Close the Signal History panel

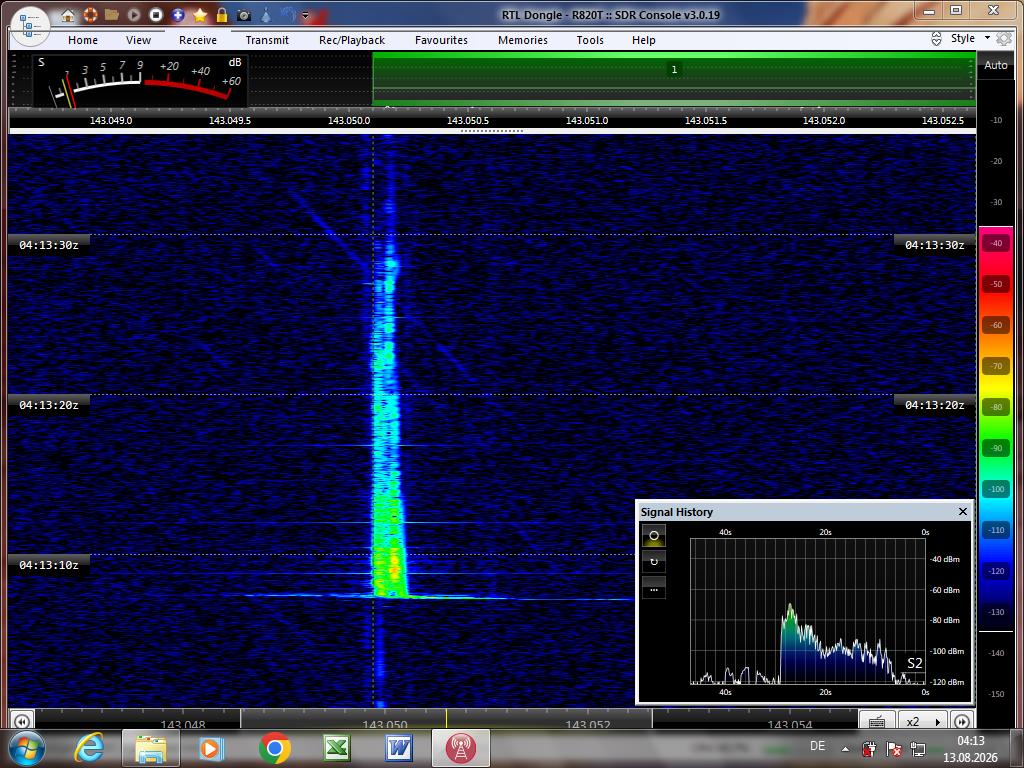(963, 511)
